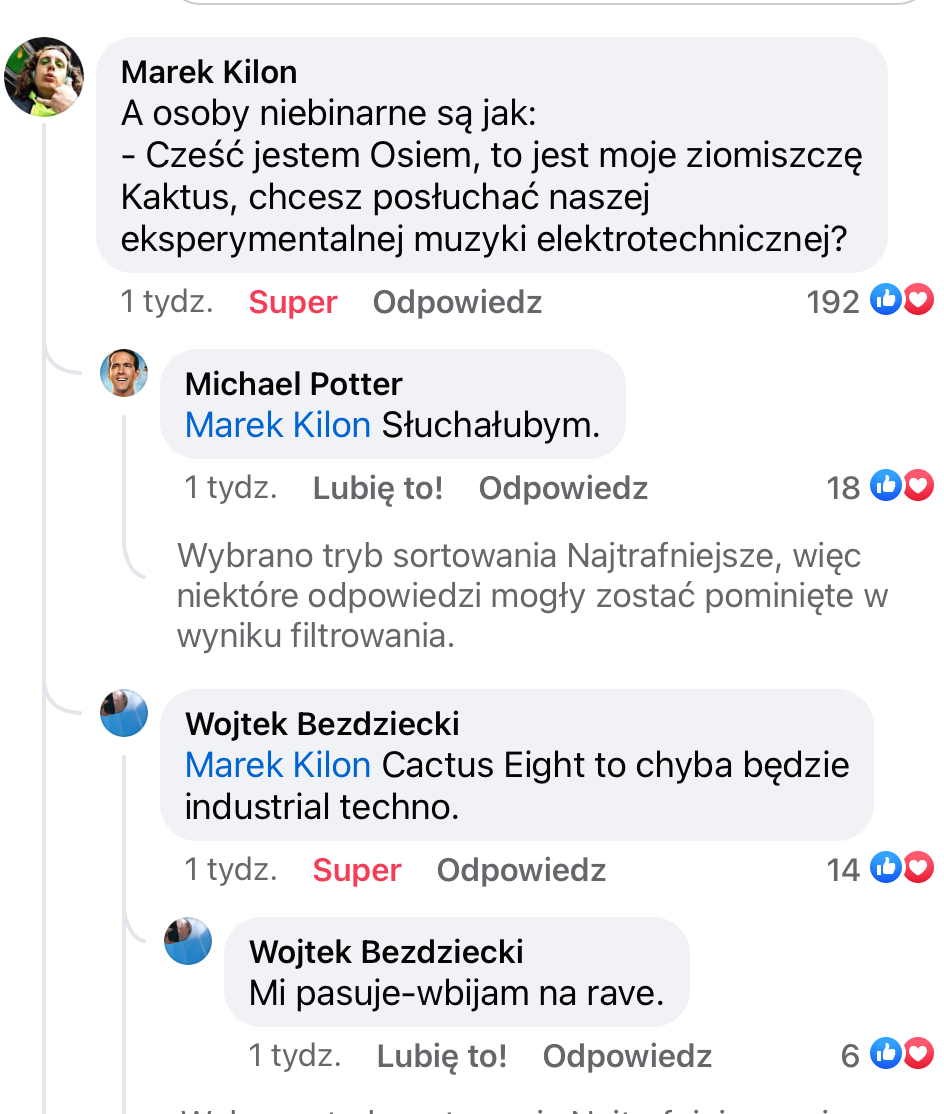Like Michael Potter's reply with Lubię to!
Viewport: 944px width, 1114px height.
point(378,488)
